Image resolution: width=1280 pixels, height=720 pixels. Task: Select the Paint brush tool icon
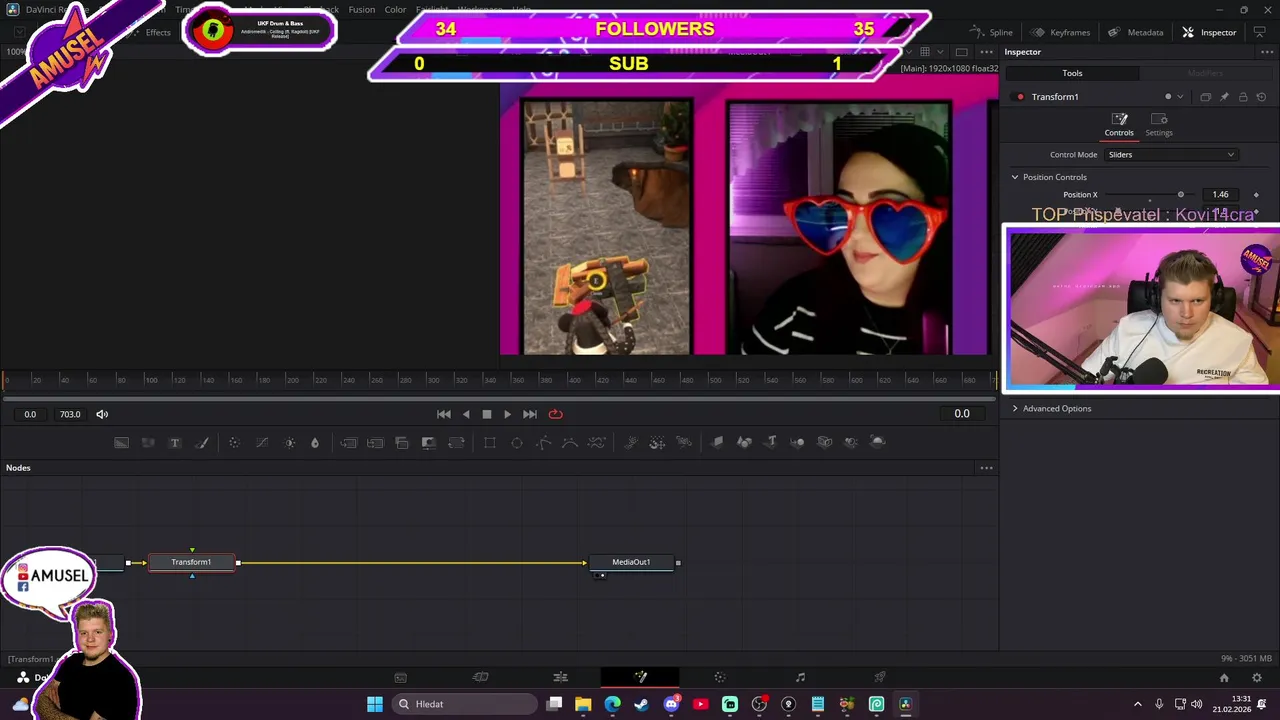202,442
